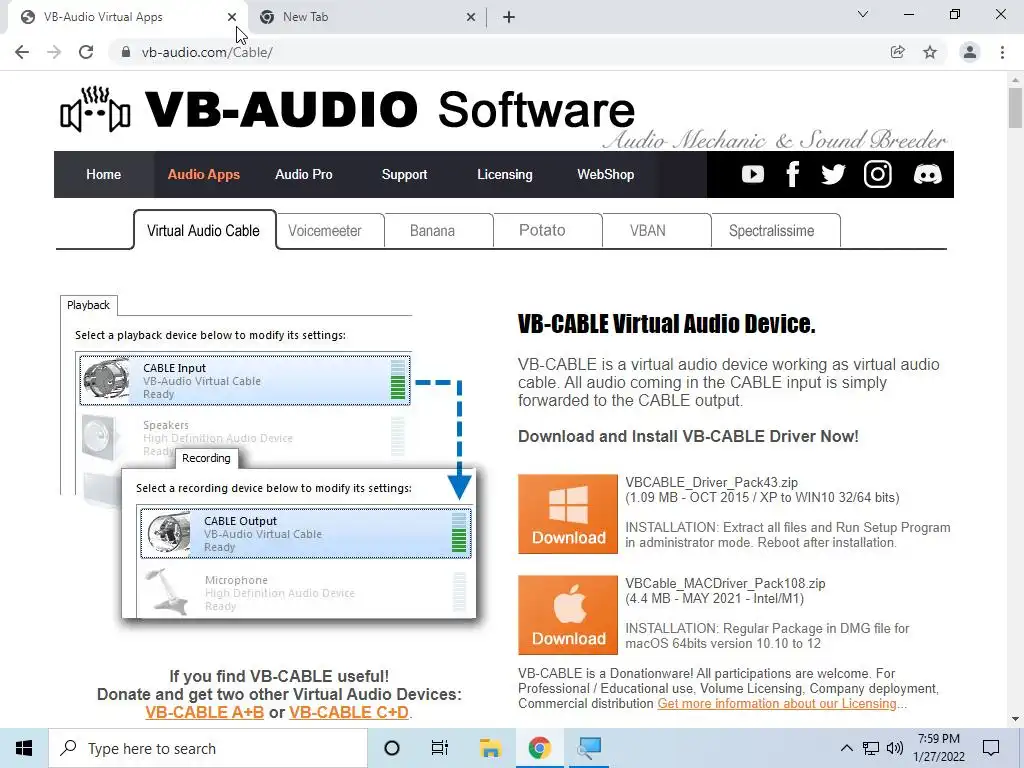
Task: Show hidden system tray icons
Action: (x=846, y=748)
